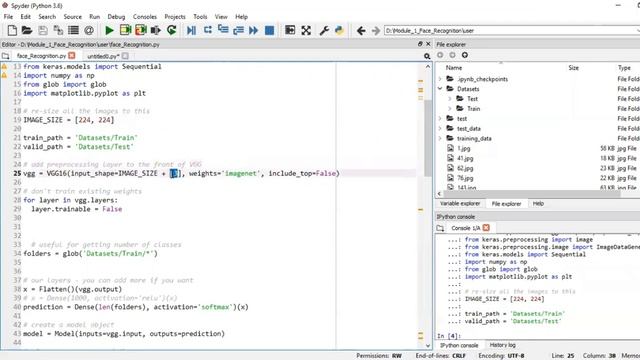Select the 41.jpg file
The height and width of the screenshot is (360, 640).
click(465, 158)
